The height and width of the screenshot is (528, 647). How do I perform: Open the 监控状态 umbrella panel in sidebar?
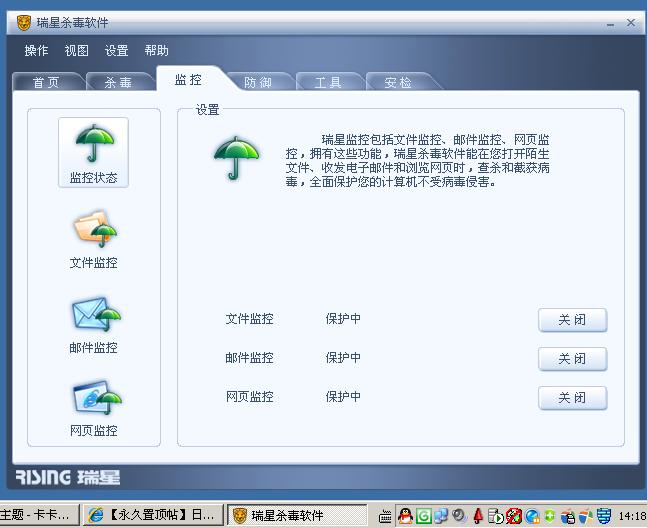[x=94, y=153]
